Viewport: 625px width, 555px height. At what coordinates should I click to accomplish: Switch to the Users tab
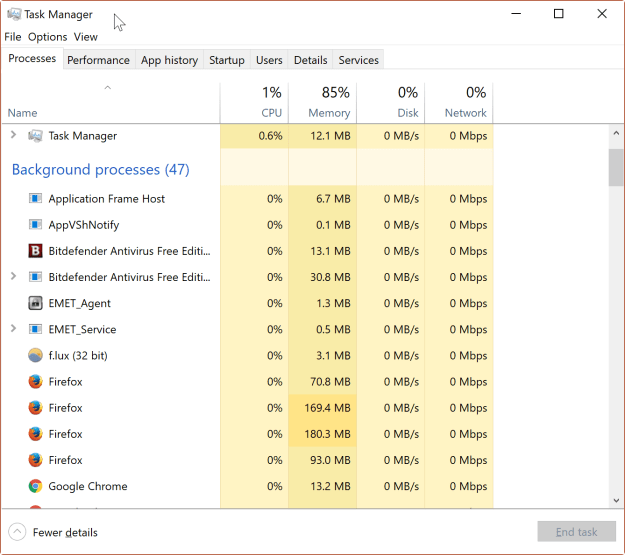[269, 60]
